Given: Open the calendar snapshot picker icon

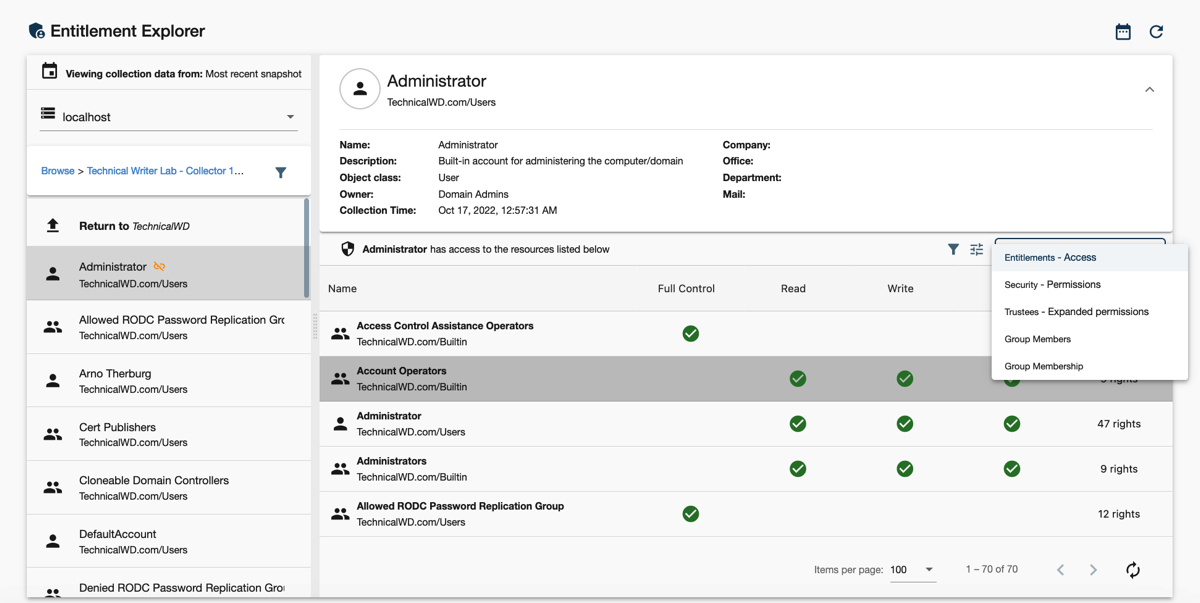Looking at the screenshot, I should 1123,32.
